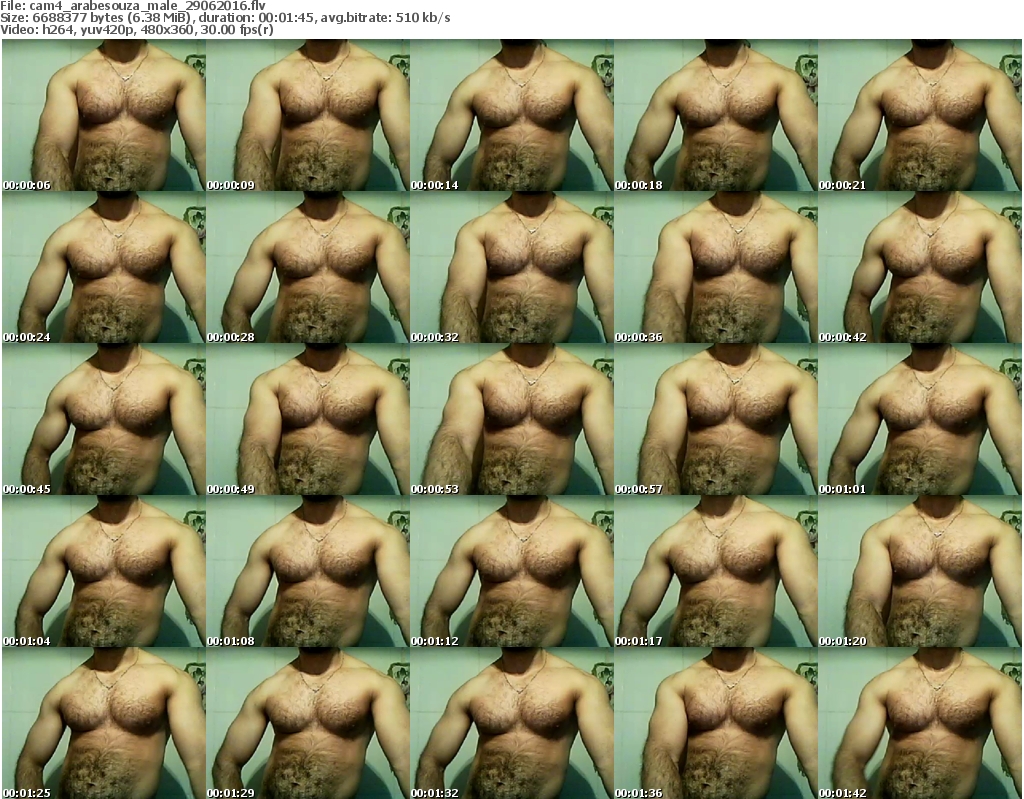1024x799 pixels.
Task: Select the thumbnail timestamped 00:01:12
Action: pos(511,571)
